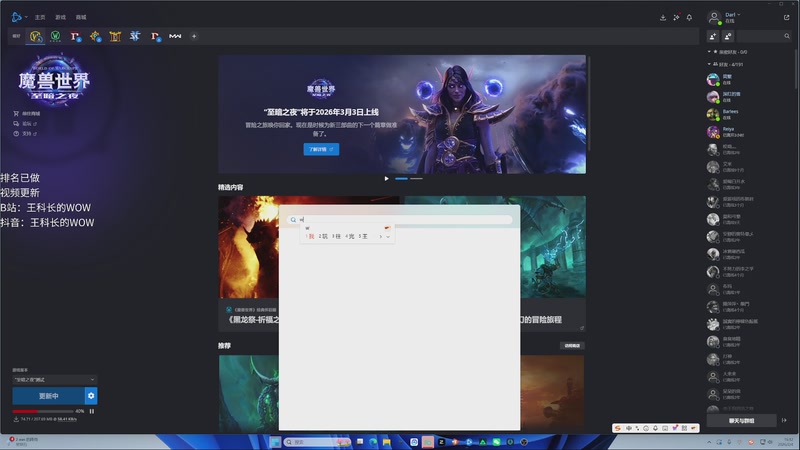Collapse the favorite friends group

pos(709,52)
